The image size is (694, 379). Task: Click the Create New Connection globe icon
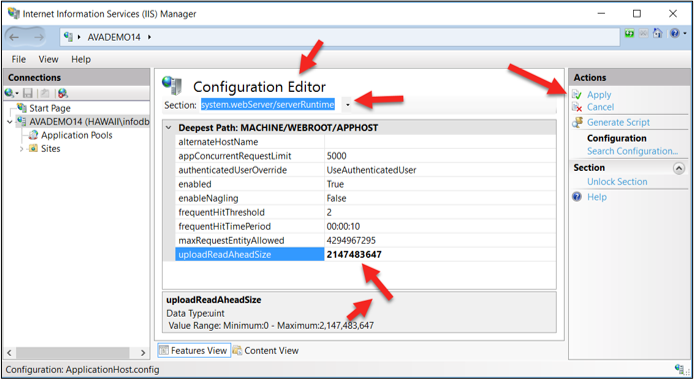point(9,93)
